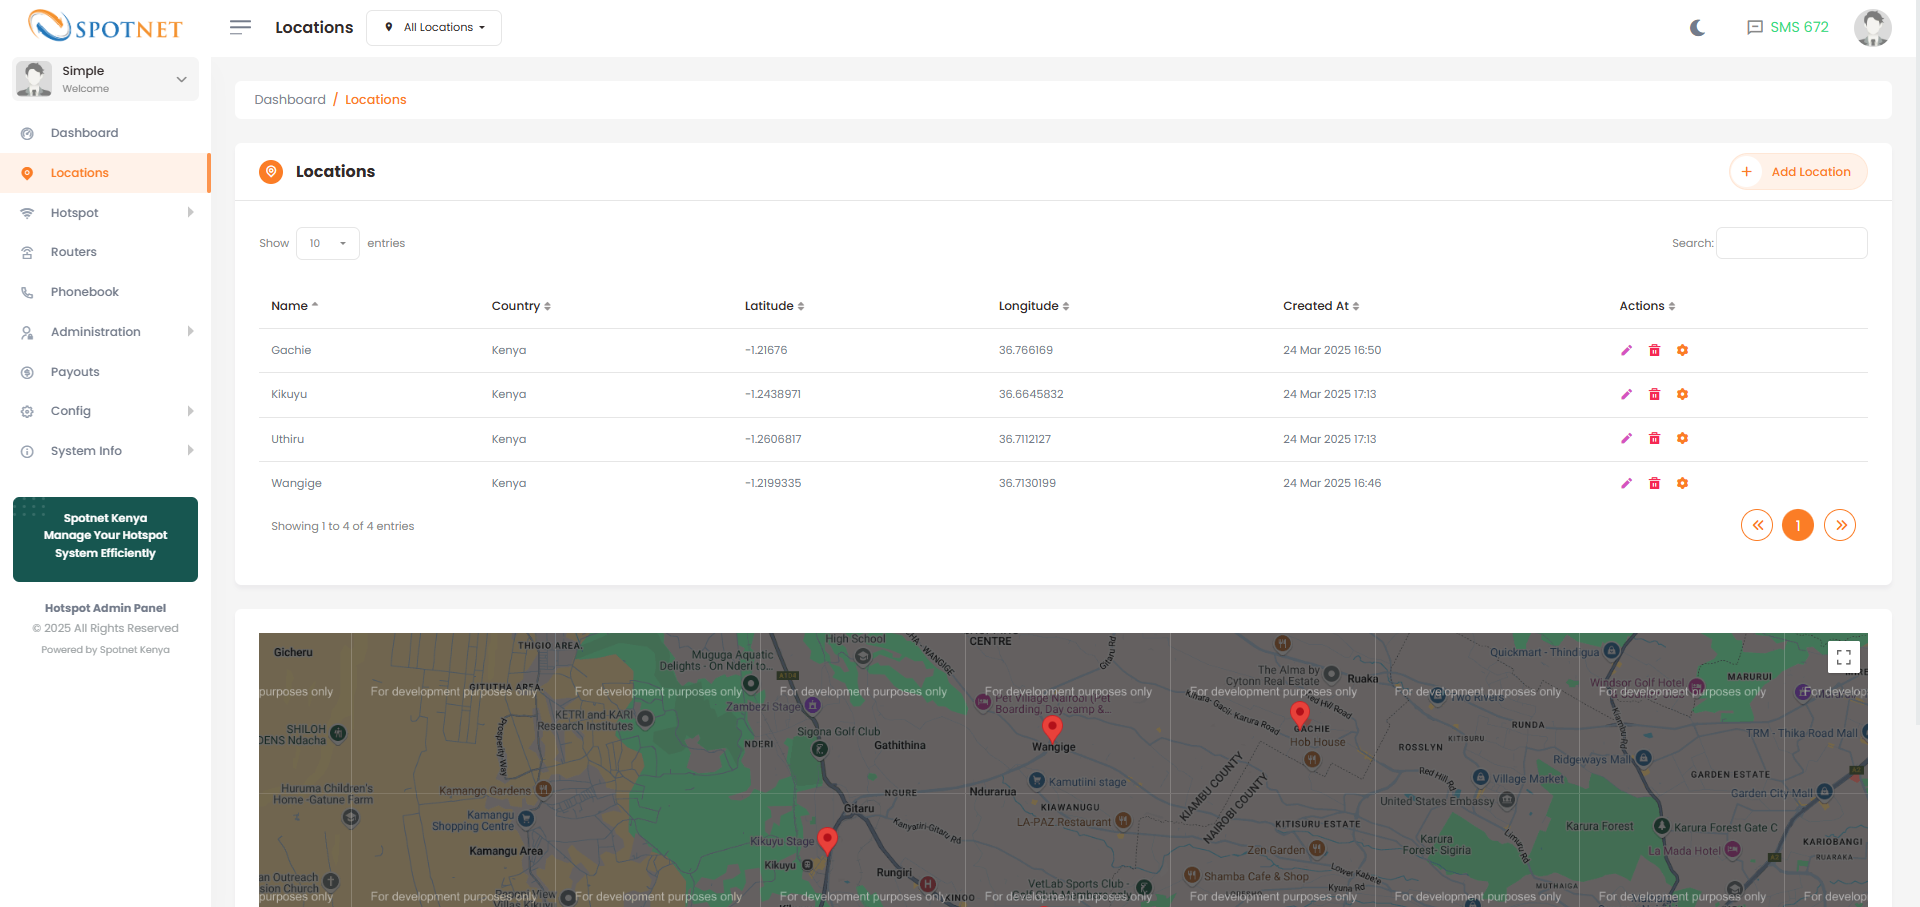Open the SMS 672 message icon
Screen dimensions: 1920x907
[1754, 27]
